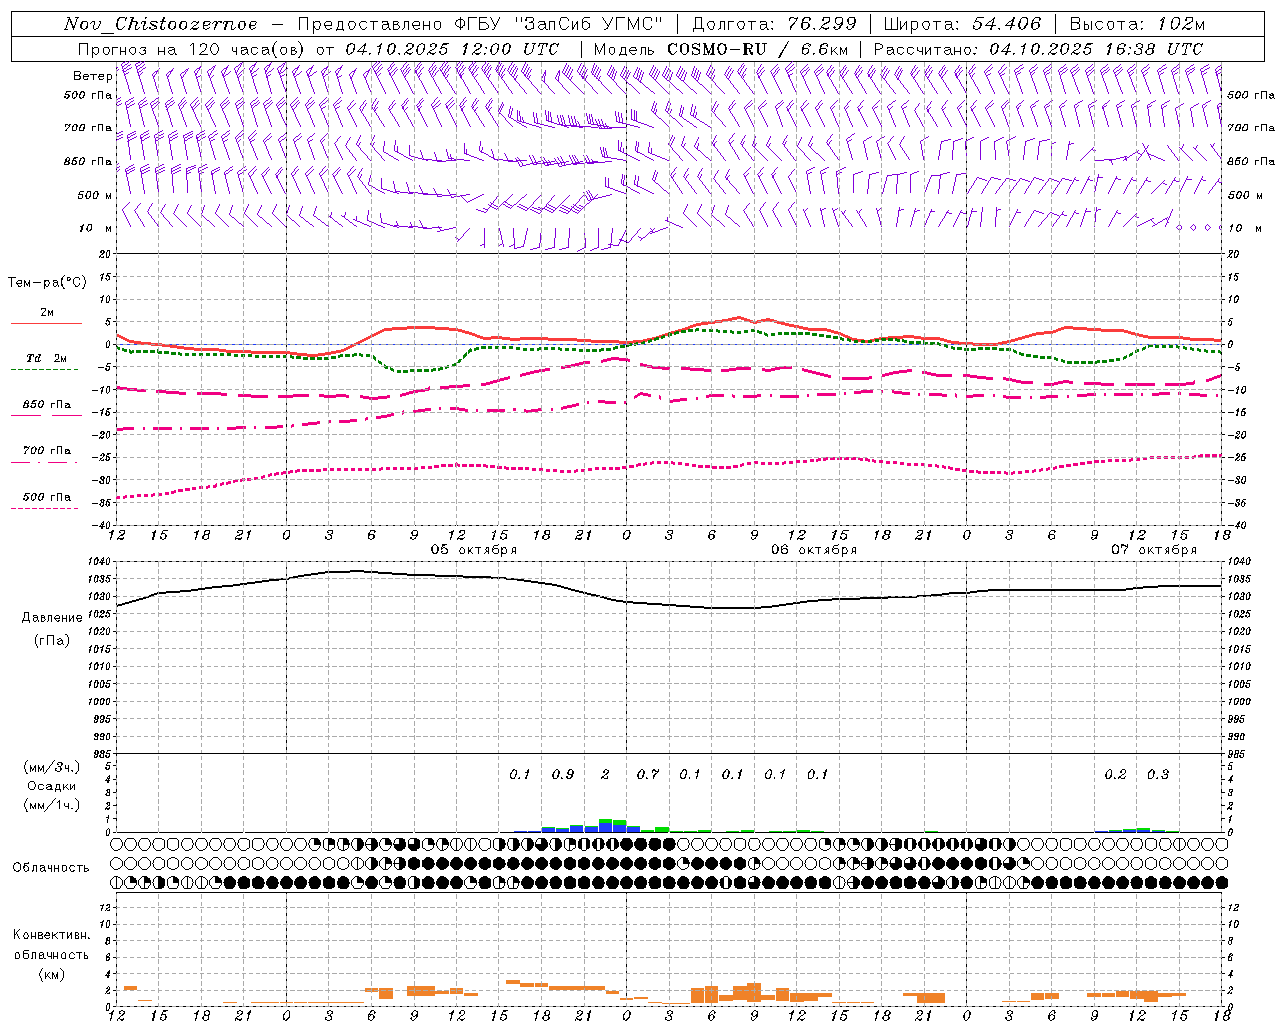
Task: Click the "Тем-ра(°C)" temperature label
Action: tap(47, 282)
